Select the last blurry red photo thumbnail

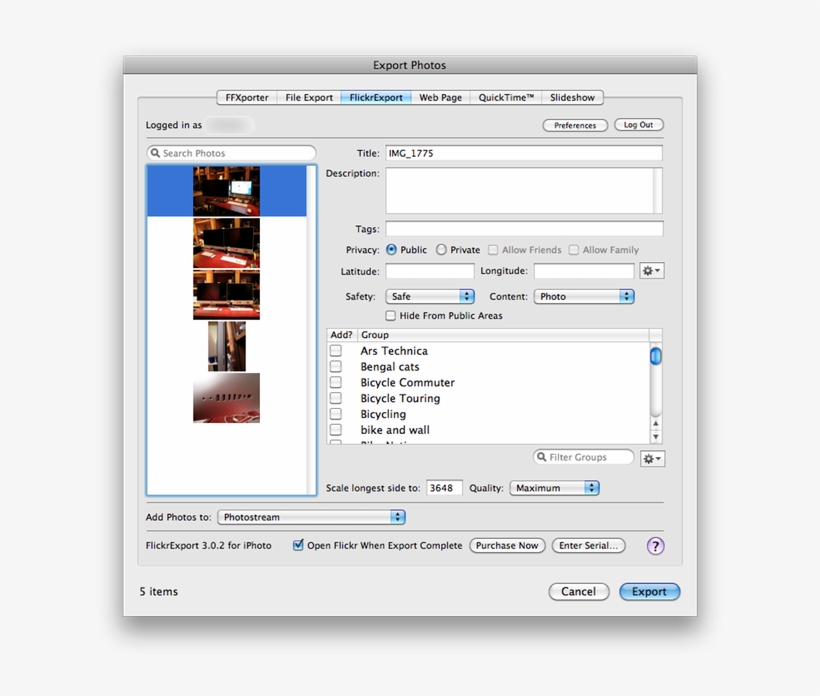(x=226, y=398)
